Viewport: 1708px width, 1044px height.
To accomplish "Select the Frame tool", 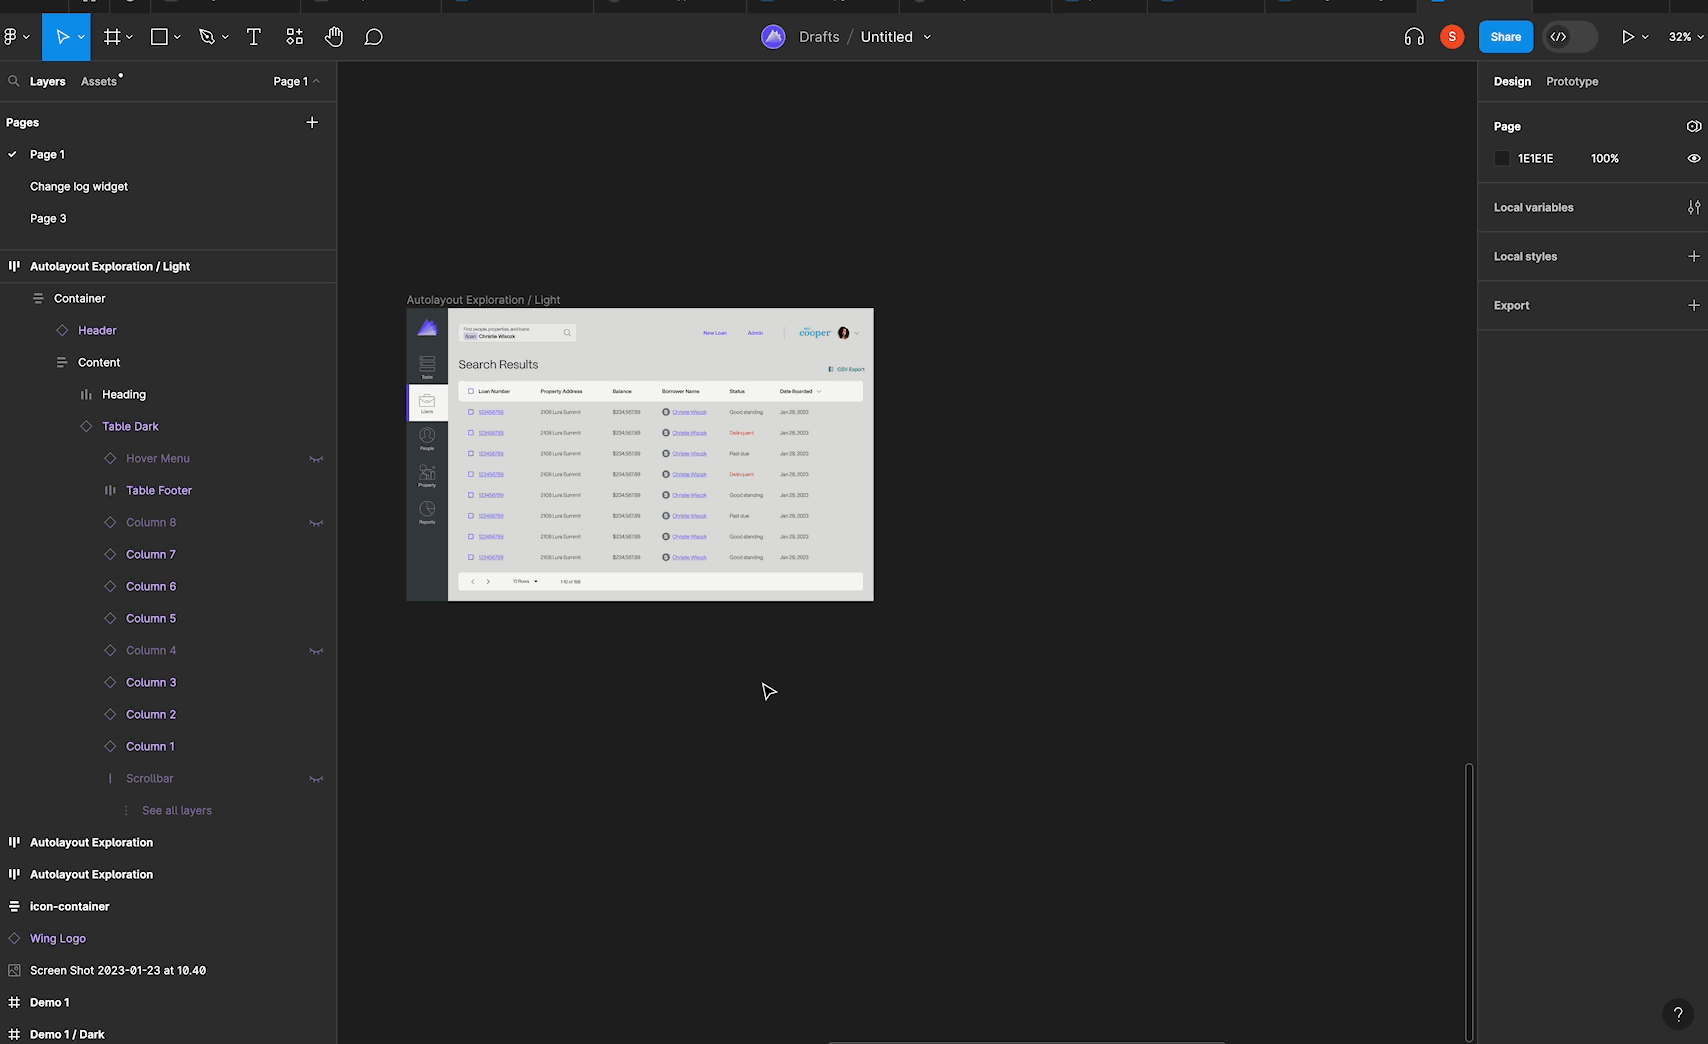I will [x=111, y=37].
